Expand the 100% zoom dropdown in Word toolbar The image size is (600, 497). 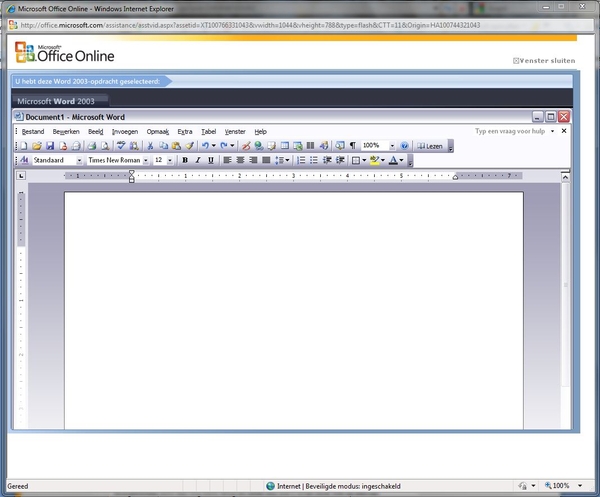click(392, 146)
